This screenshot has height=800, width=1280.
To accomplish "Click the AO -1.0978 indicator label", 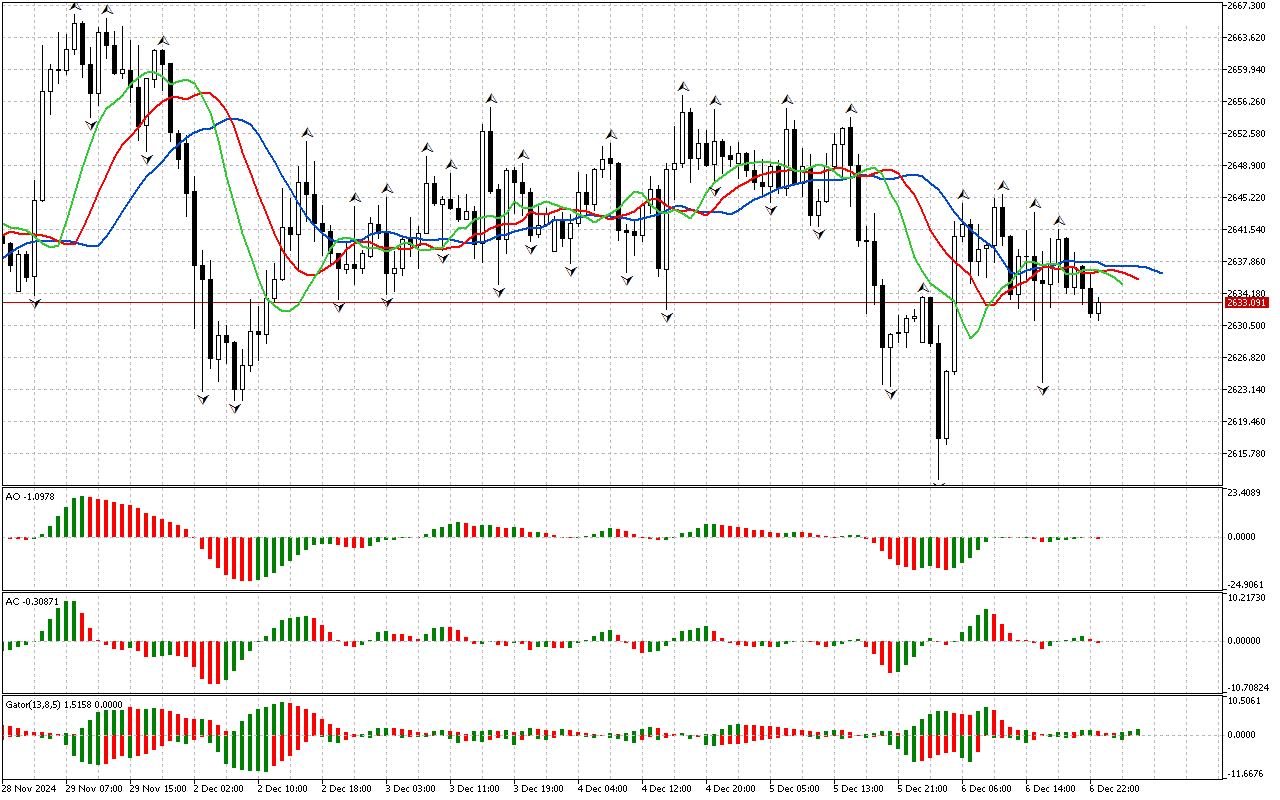I will coord(30,496).
